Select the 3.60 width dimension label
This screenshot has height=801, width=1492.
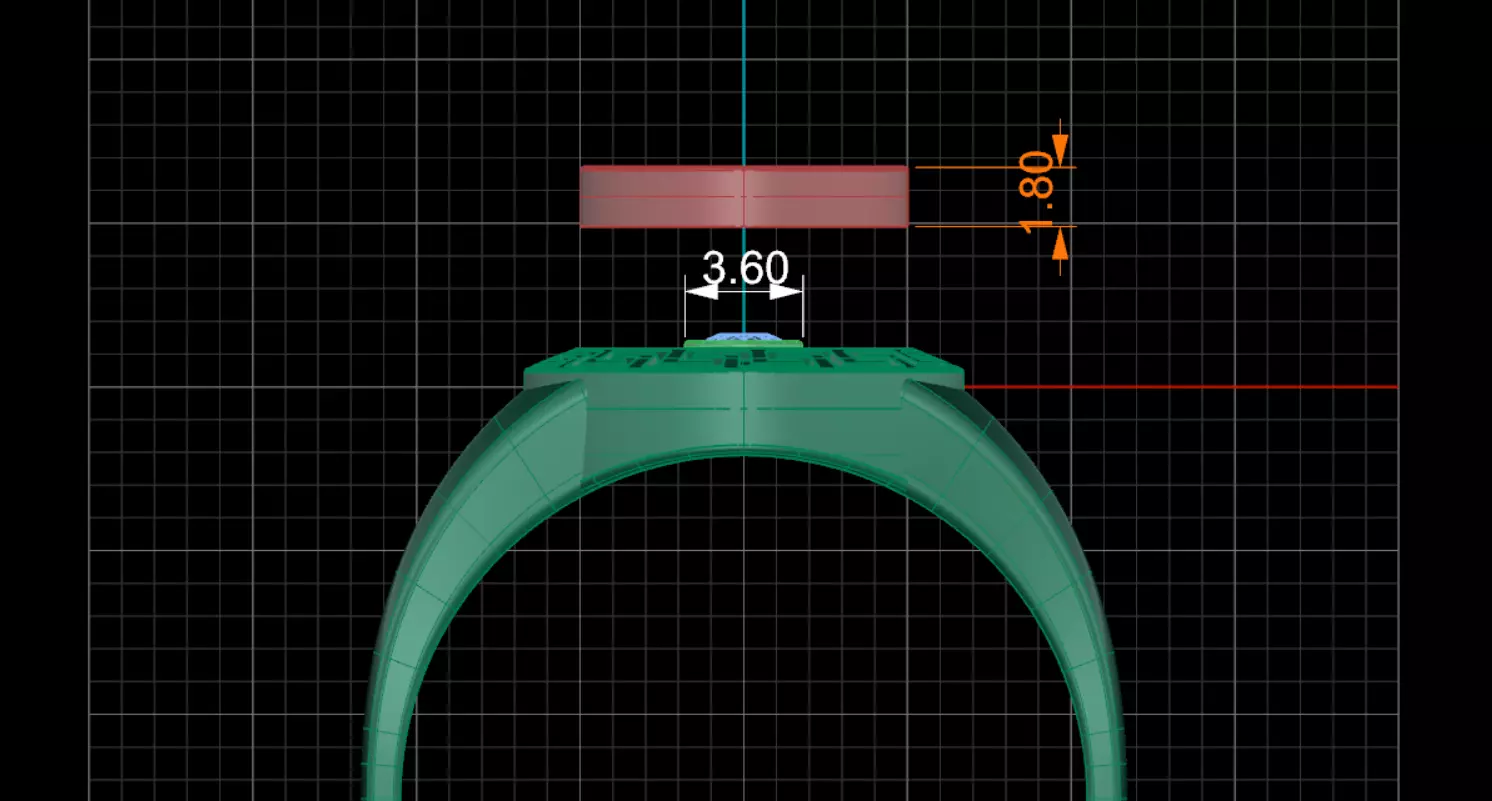click(x=745, y=268)
